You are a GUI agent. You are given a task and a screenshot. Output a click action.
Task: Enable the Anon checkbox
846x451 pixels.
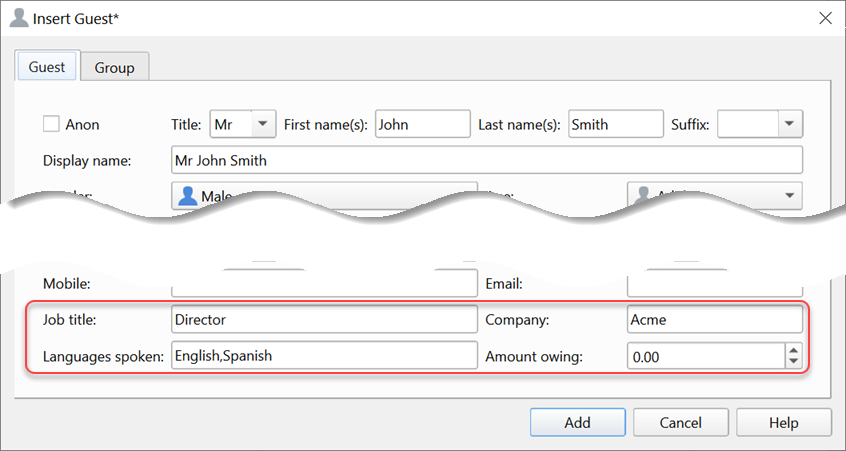tap(52, 125)
